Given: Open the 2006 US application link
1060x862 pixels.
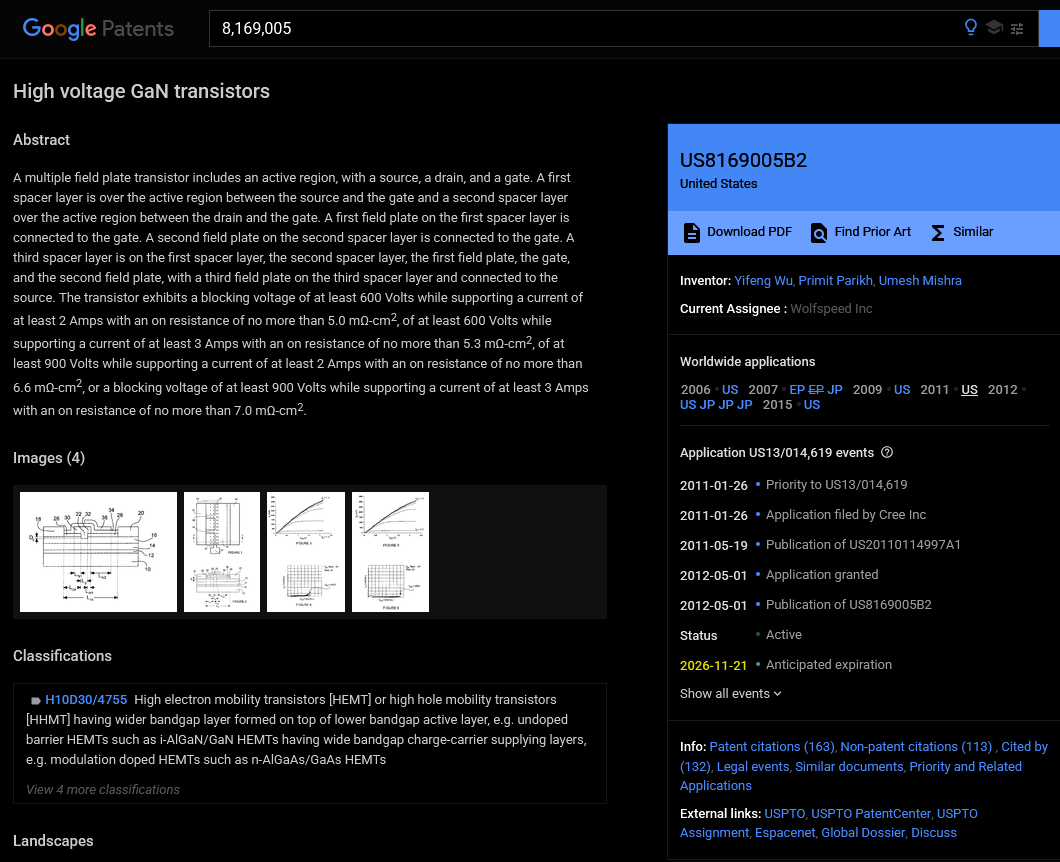Looking at the screenshot, I should pos(730,389).
